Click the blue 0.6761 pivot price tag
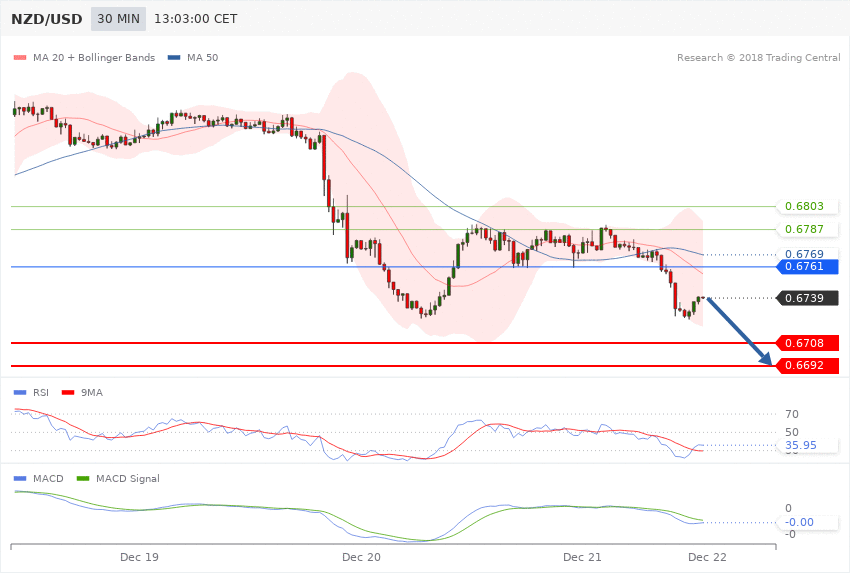Viewport: 850px width, 576px height. coord(808,267)
